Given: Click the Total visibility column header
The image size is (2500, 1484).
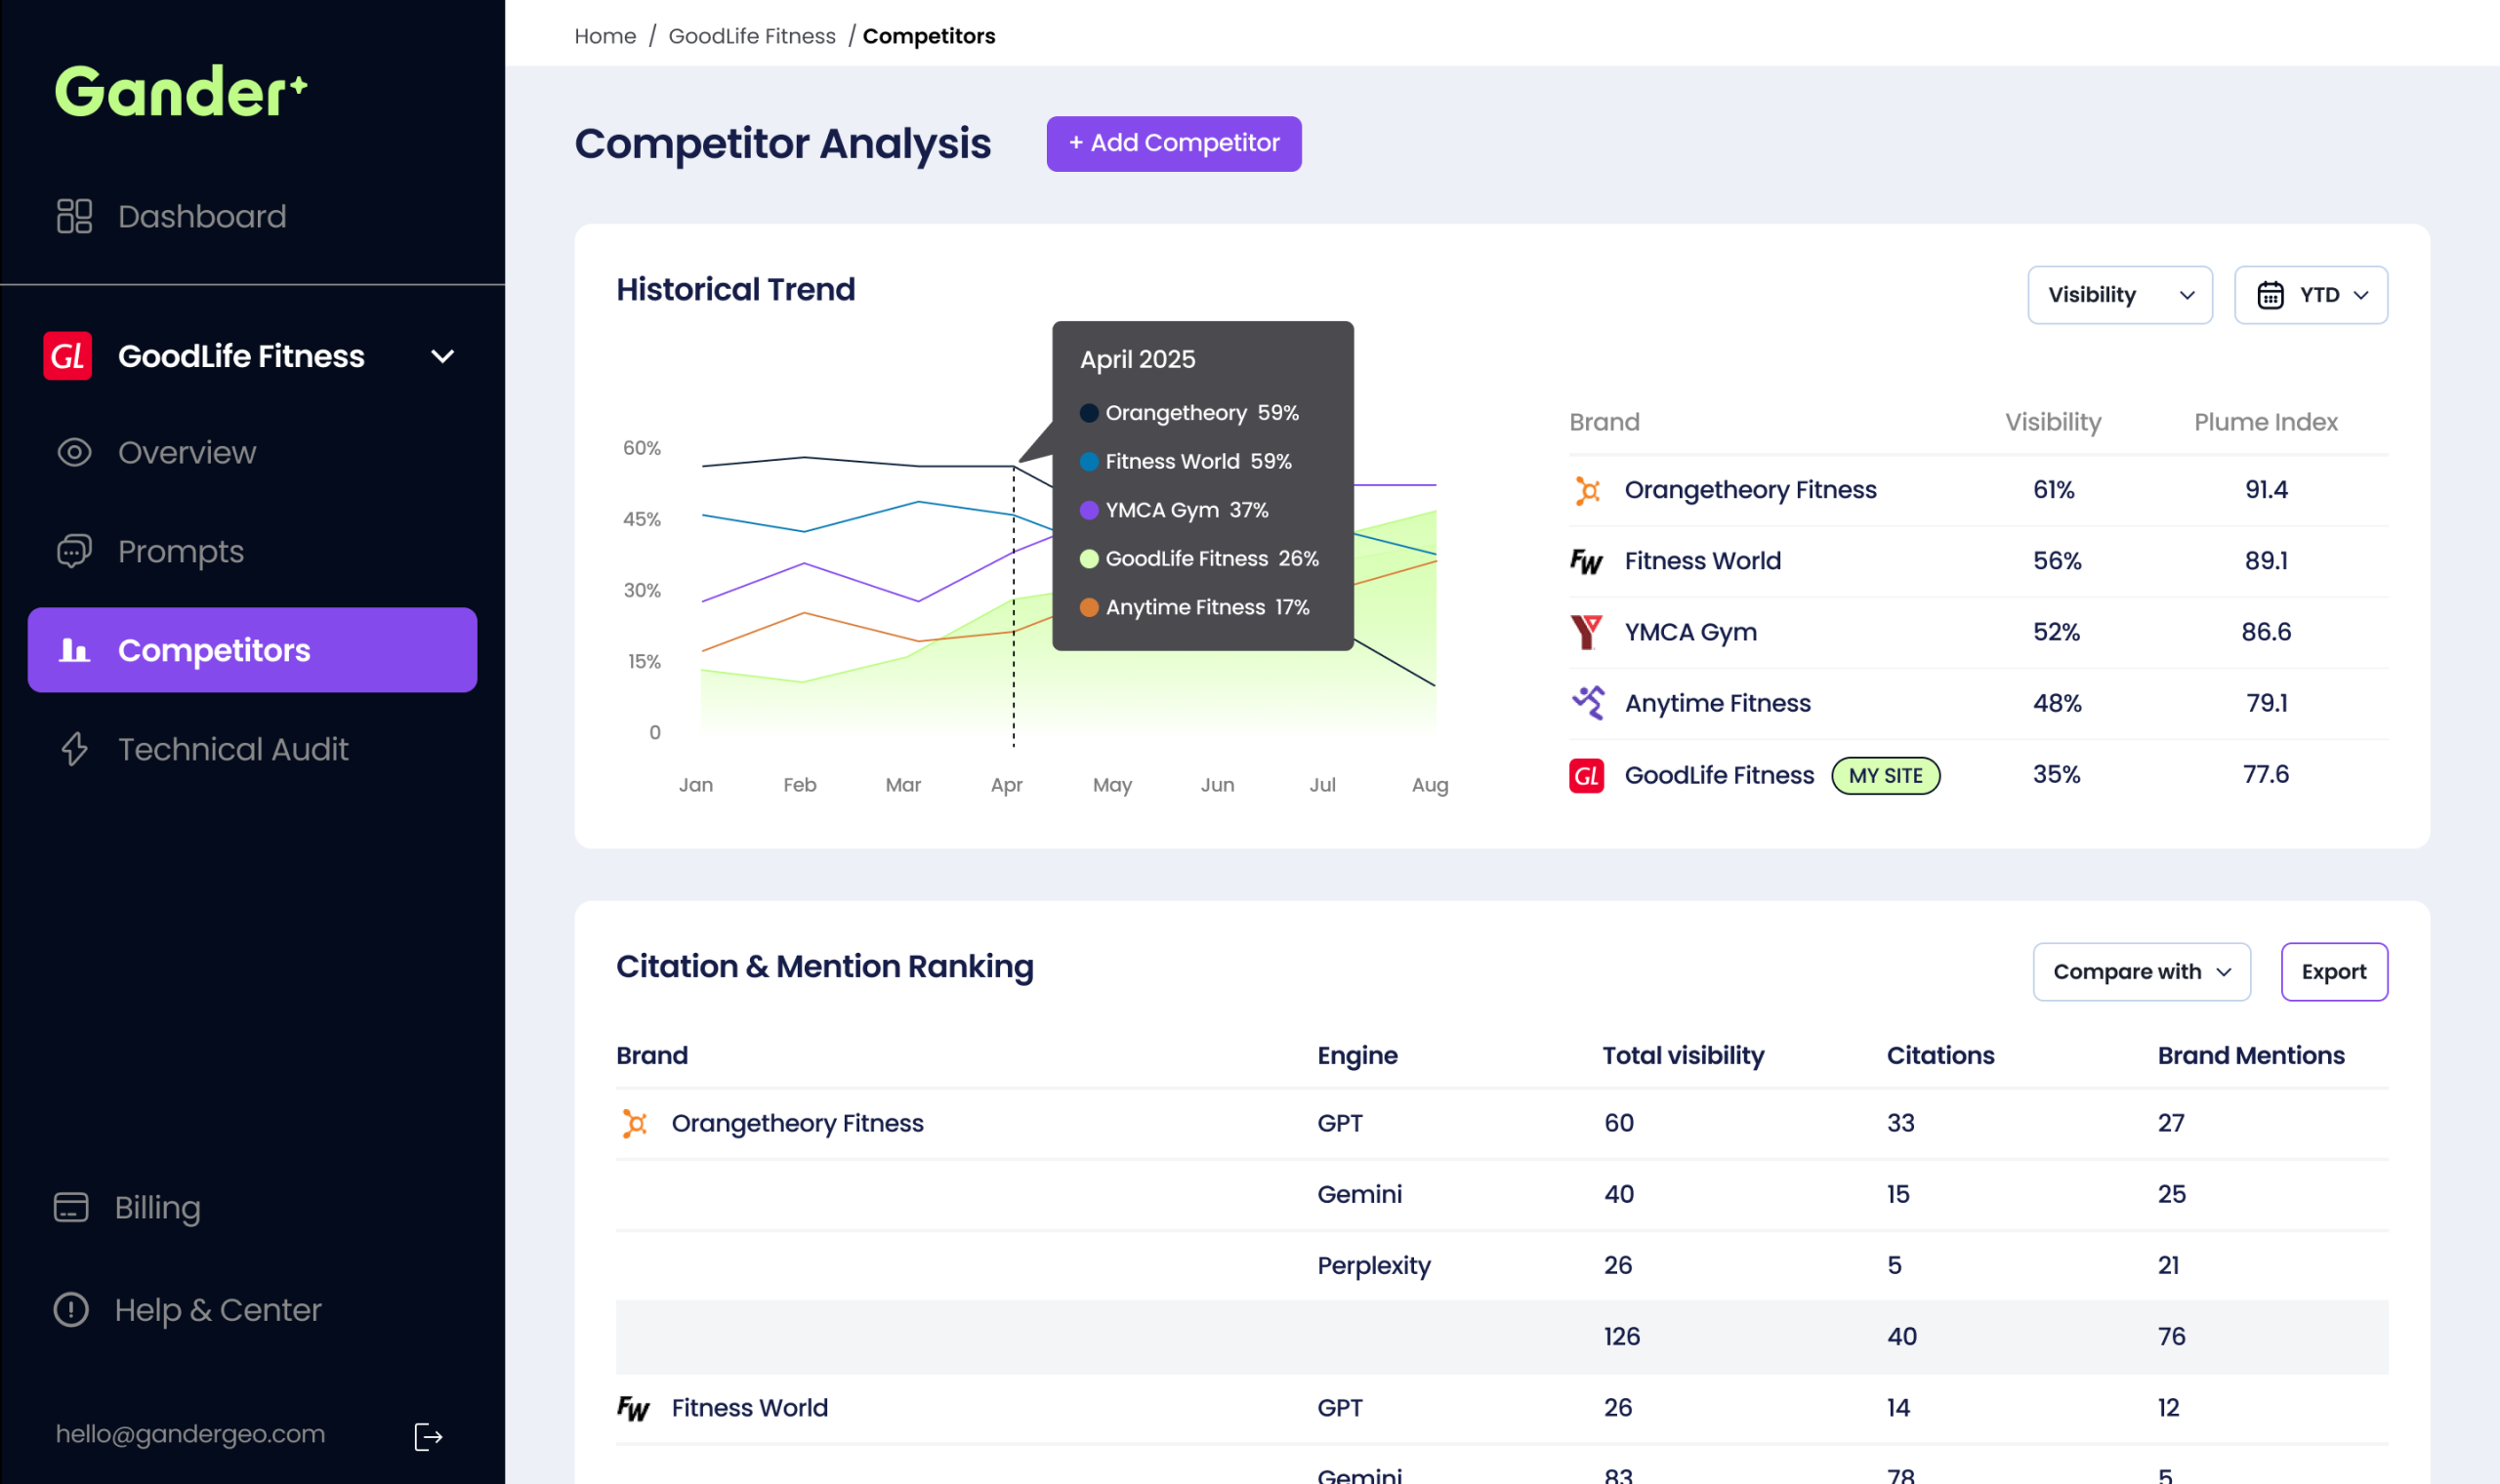Looking at the screenshot, I should tap(1683, 1056).
